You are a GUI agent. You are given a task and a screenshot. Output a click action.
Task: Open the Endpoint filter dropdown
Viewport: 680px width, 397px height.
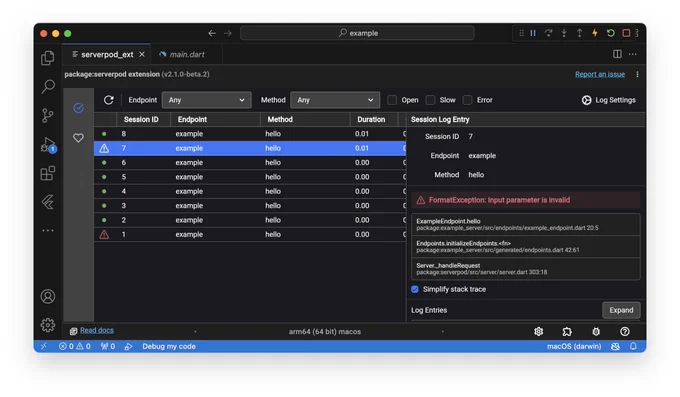pos(206,100)
